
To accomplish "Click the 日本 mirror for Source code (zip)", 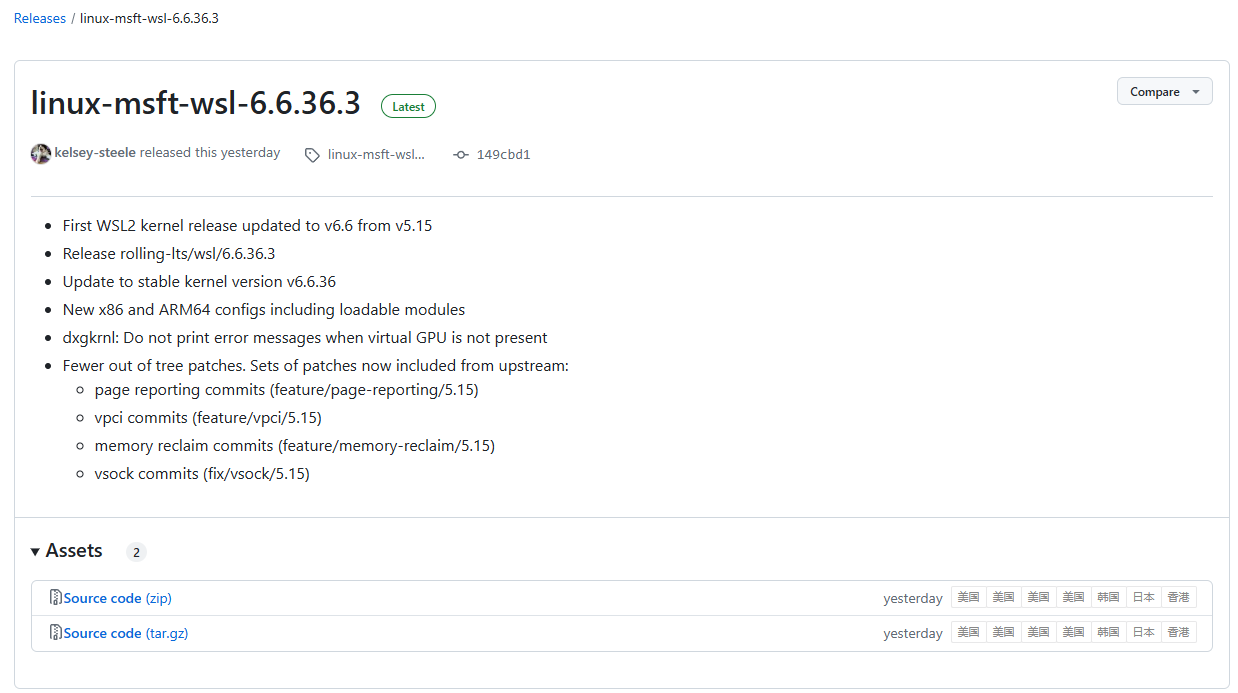I will click(1143, 597).
